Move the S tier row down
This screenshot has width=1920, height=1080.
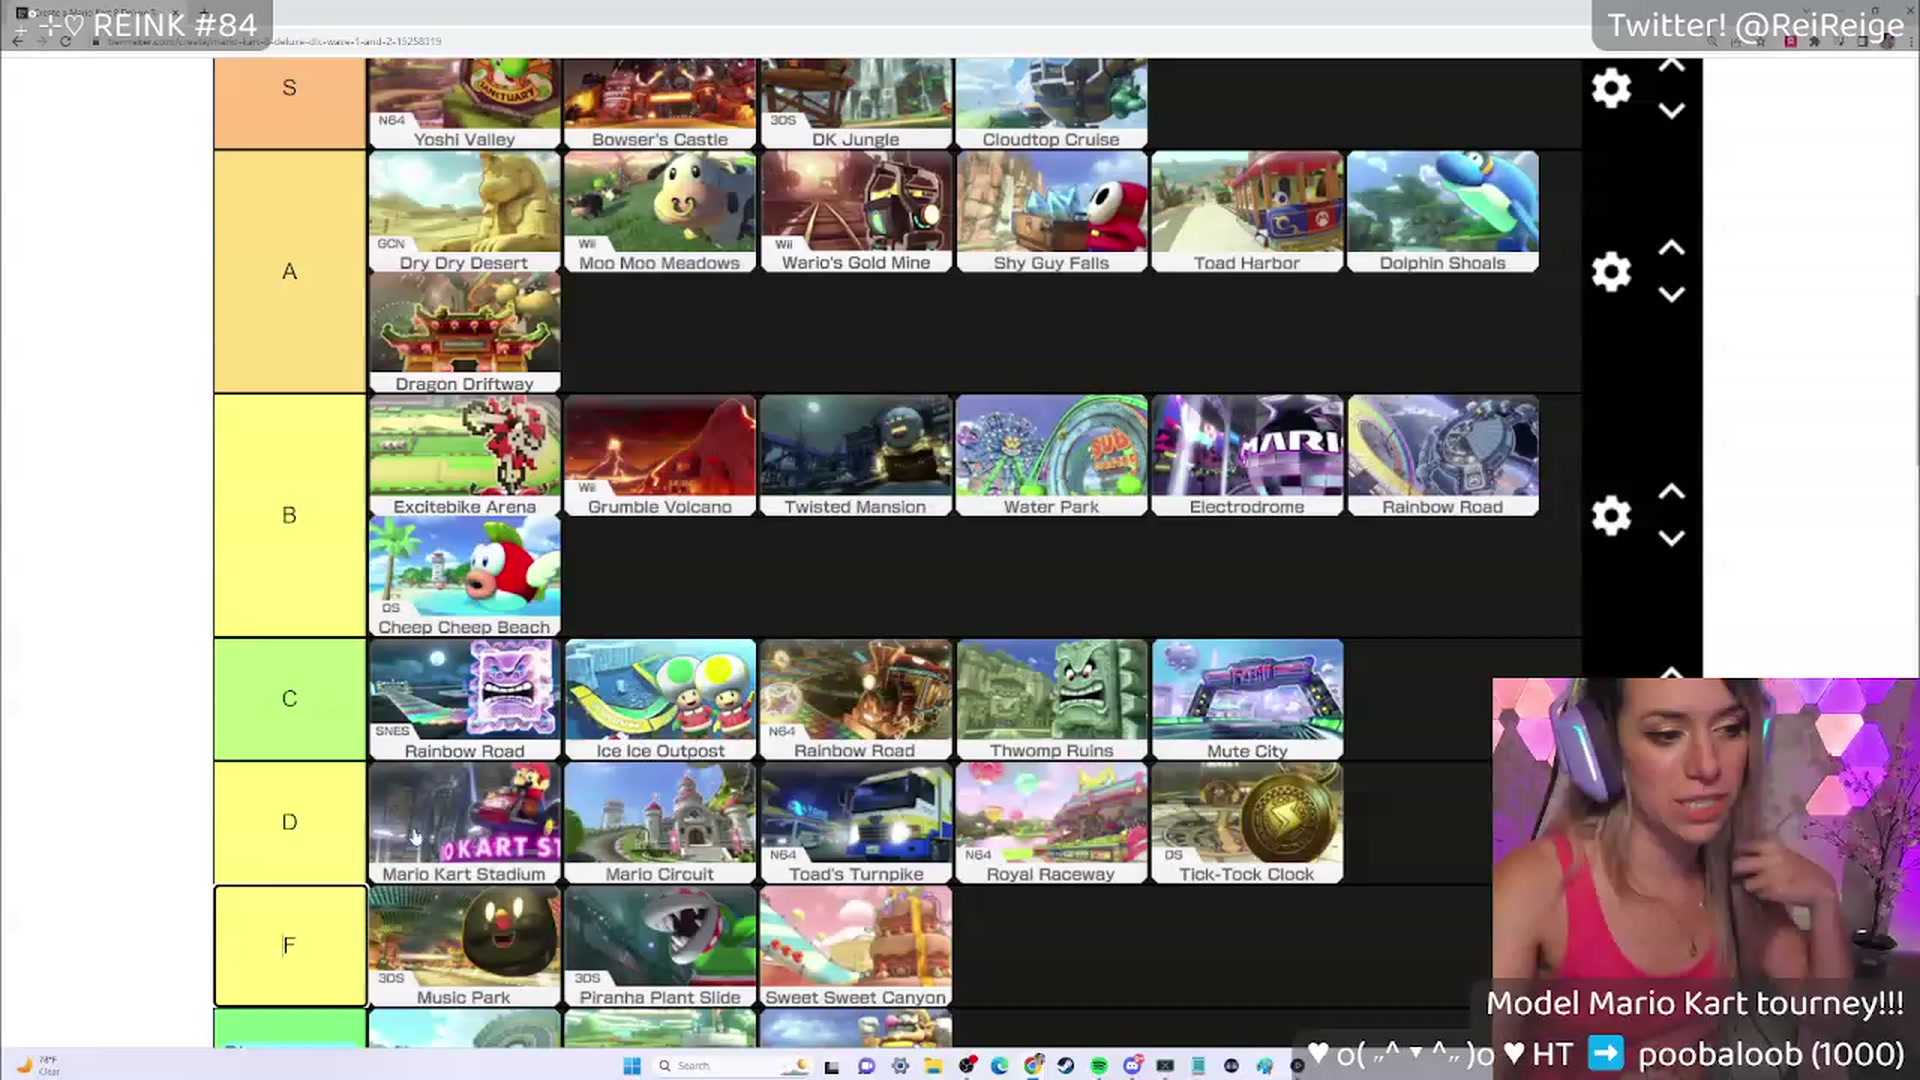point(1672,111)
